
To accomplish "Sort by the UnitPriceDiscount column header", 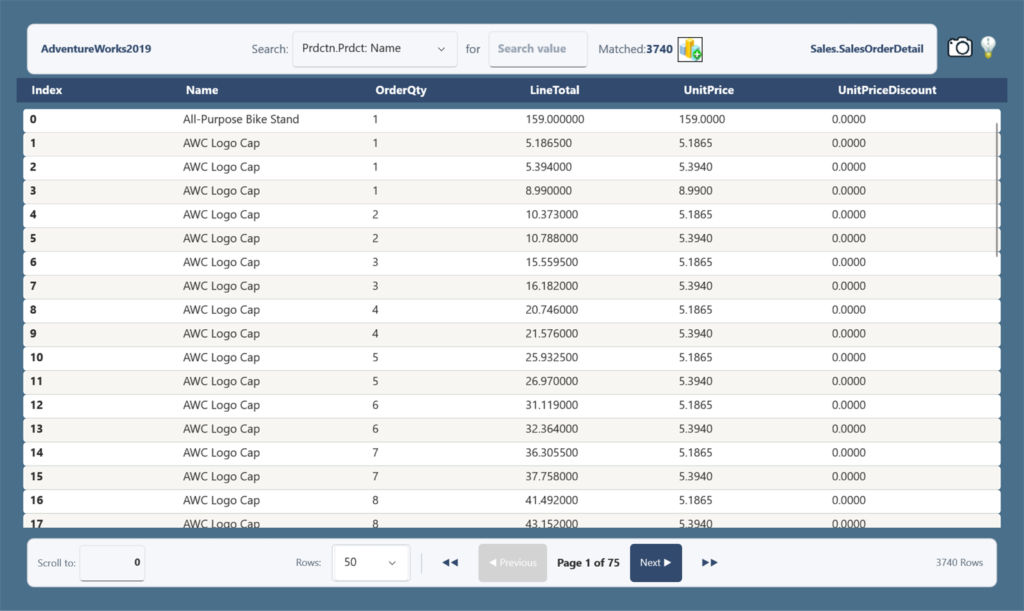I will pyautogui.click(x=887, y=90).
